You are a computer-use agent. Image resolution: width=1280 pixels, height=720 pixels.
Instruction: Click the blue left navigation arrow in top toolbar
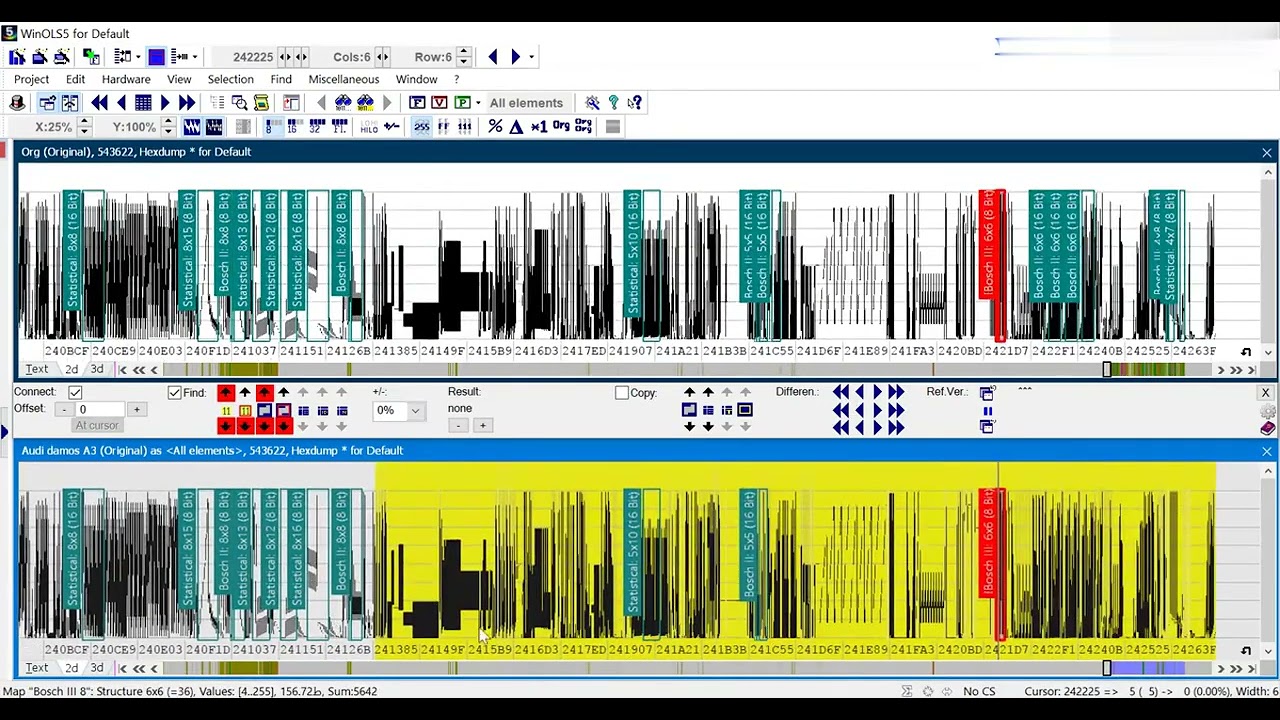click(493, 57)
